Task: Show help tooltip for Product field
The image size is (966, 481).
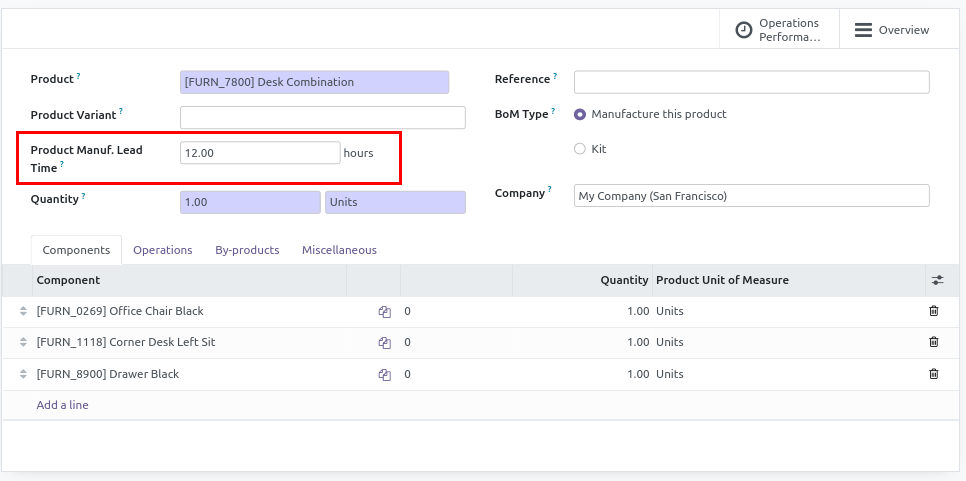Action: 78,75
